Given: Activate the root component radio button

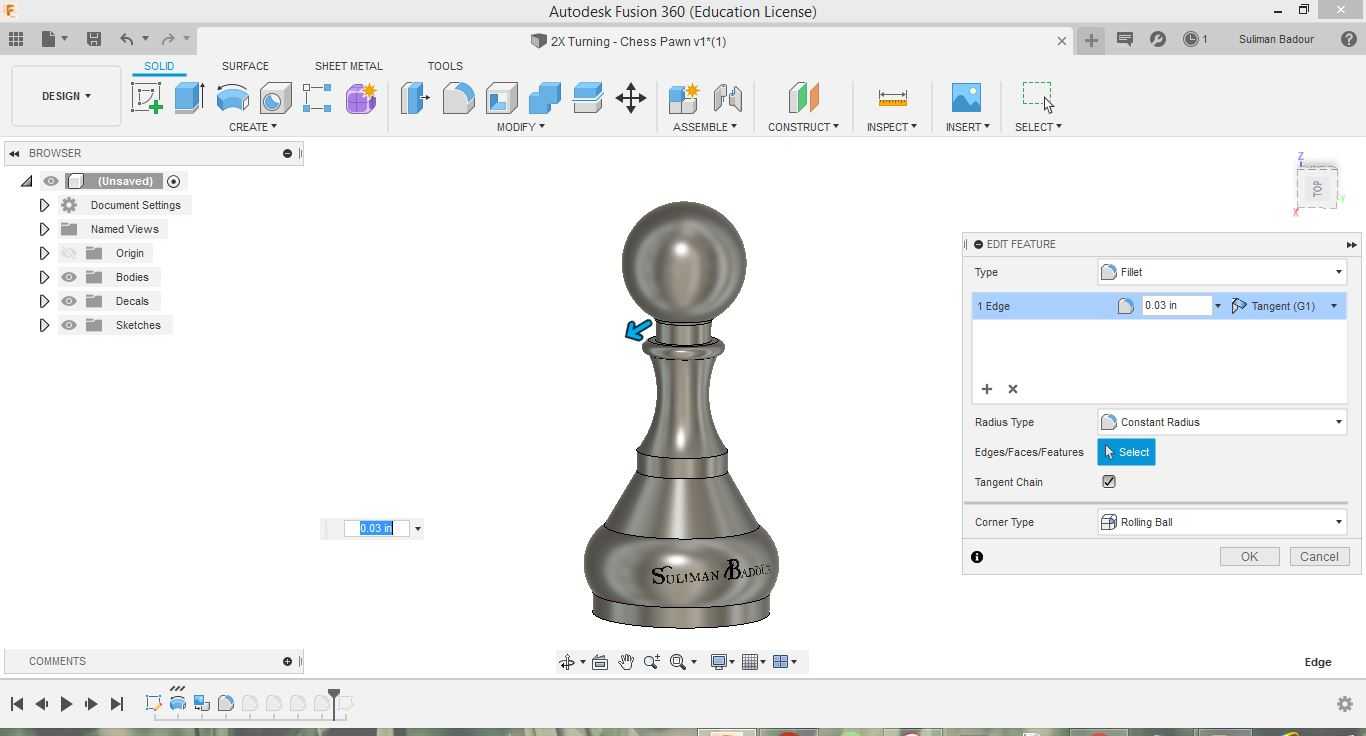Looking at the screenshot, I should pyautogui.click(x=173, y=181).
